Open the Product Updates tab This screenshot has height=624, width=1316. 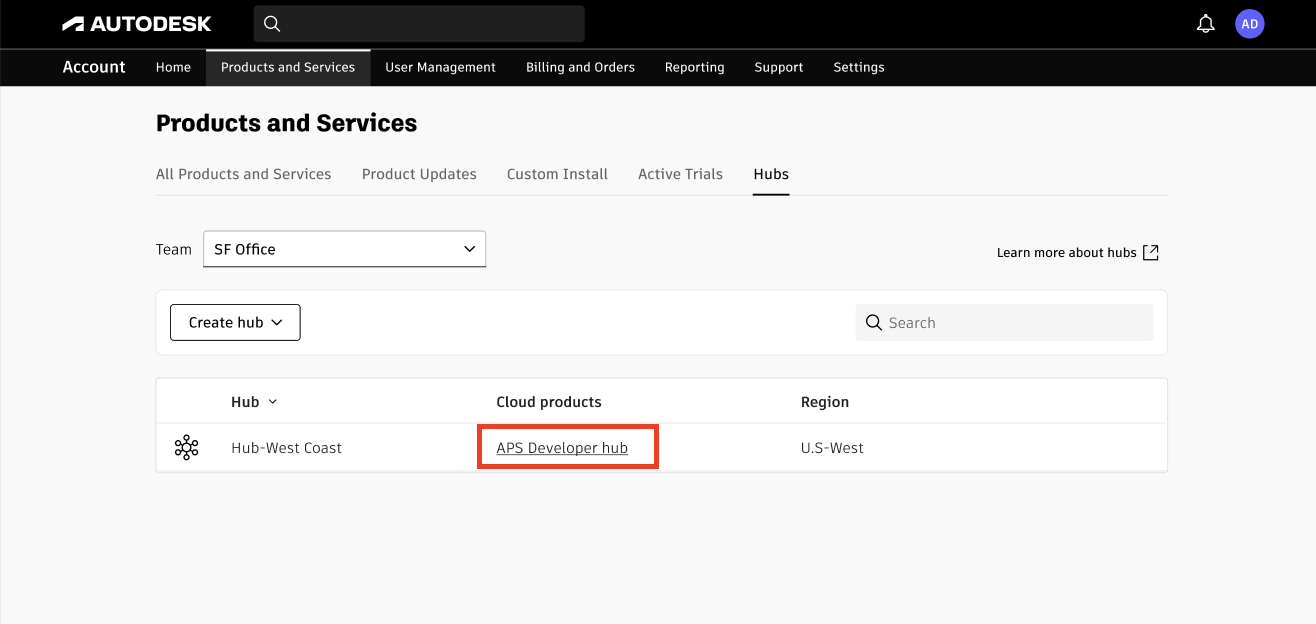419,173
